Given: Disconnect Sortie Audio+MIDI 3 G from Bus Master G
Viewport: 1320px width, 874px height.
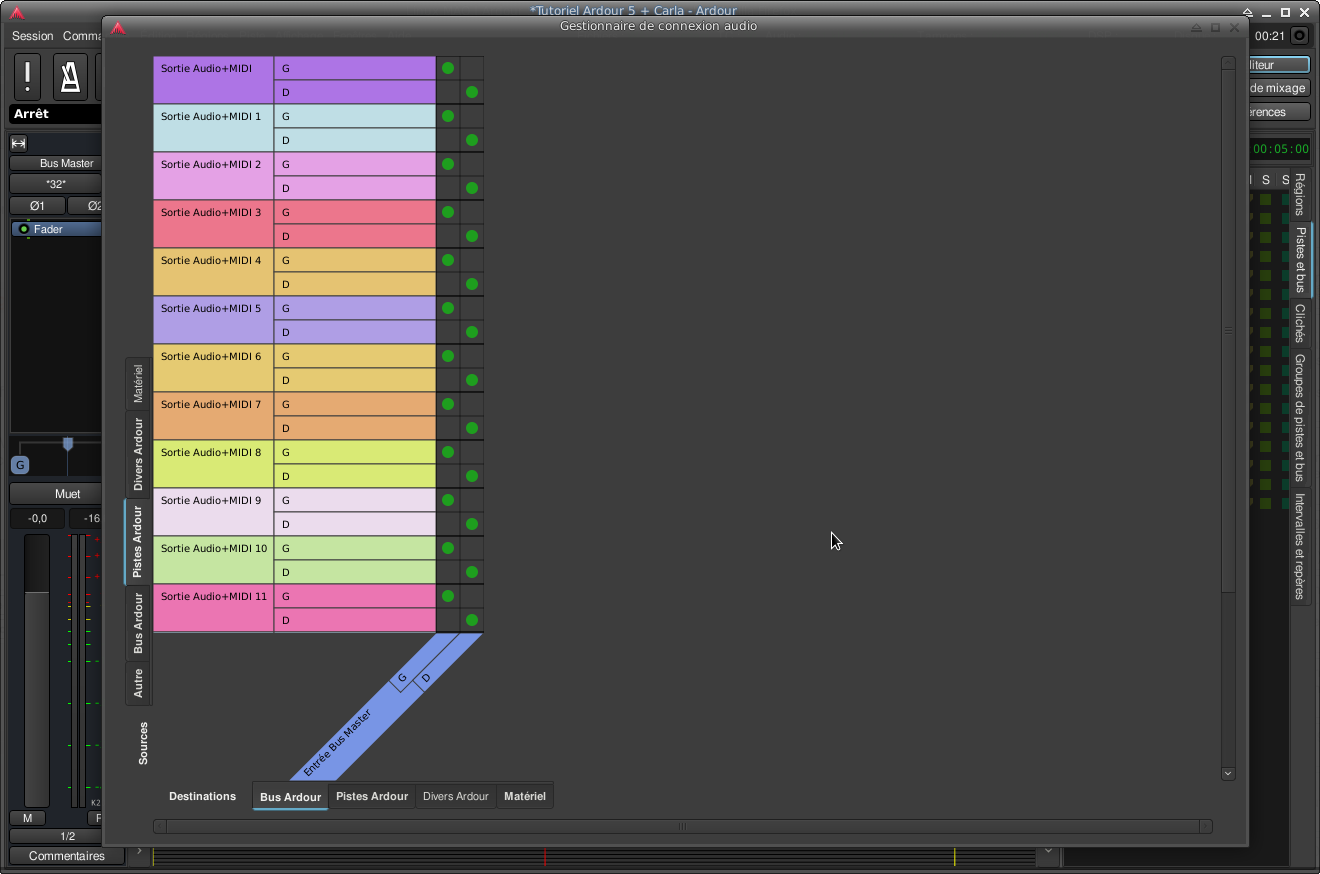Looking at the screenshot, I should pyautogui.click(x=448, y=212).
